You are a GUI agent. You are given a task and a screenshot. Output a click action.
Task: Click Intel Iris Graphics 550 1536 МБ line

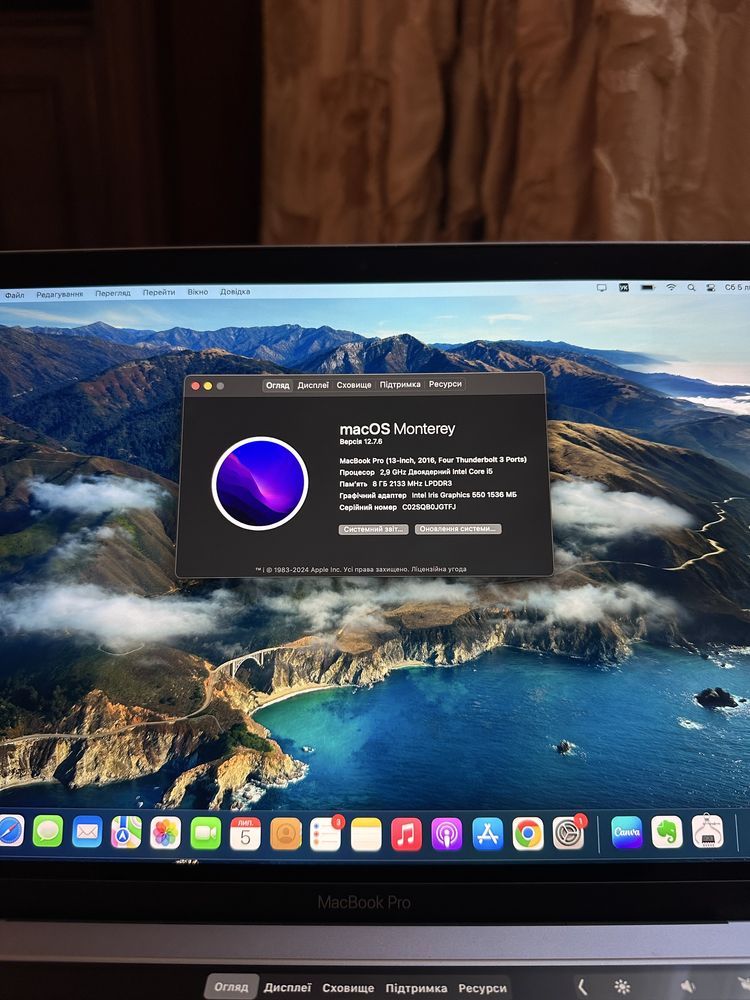428,495
